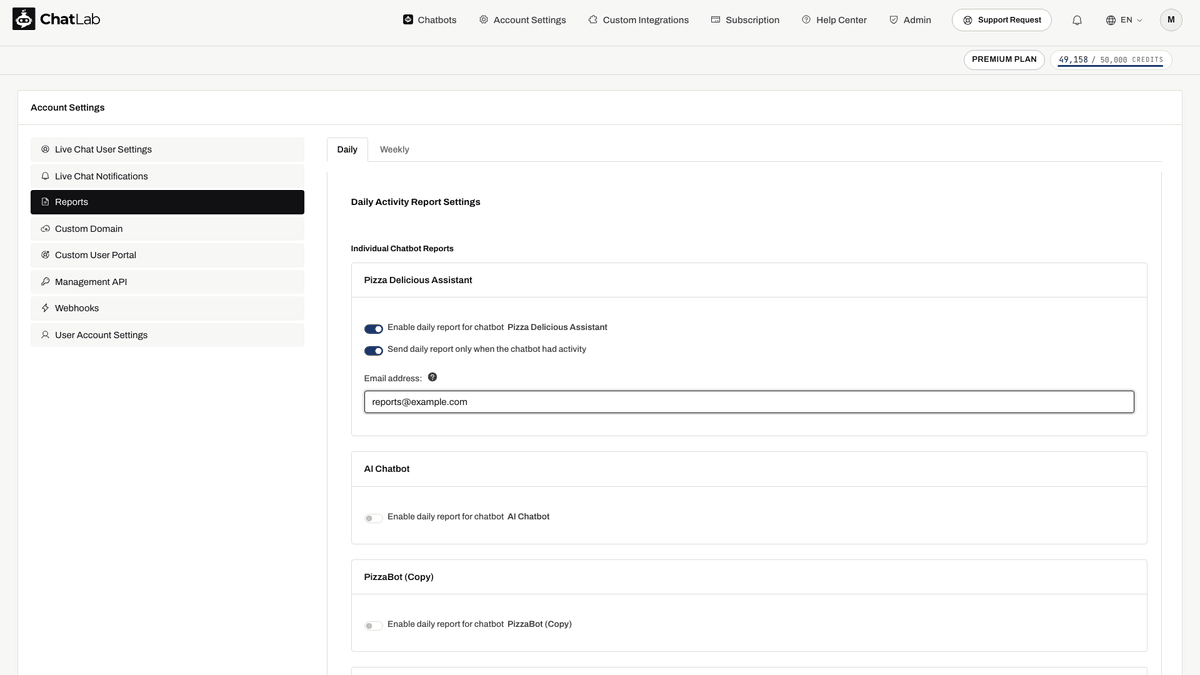Toggle send report only when chatbot had activity
This screenshot has height=675, width=1200.
tap(373, 351)
